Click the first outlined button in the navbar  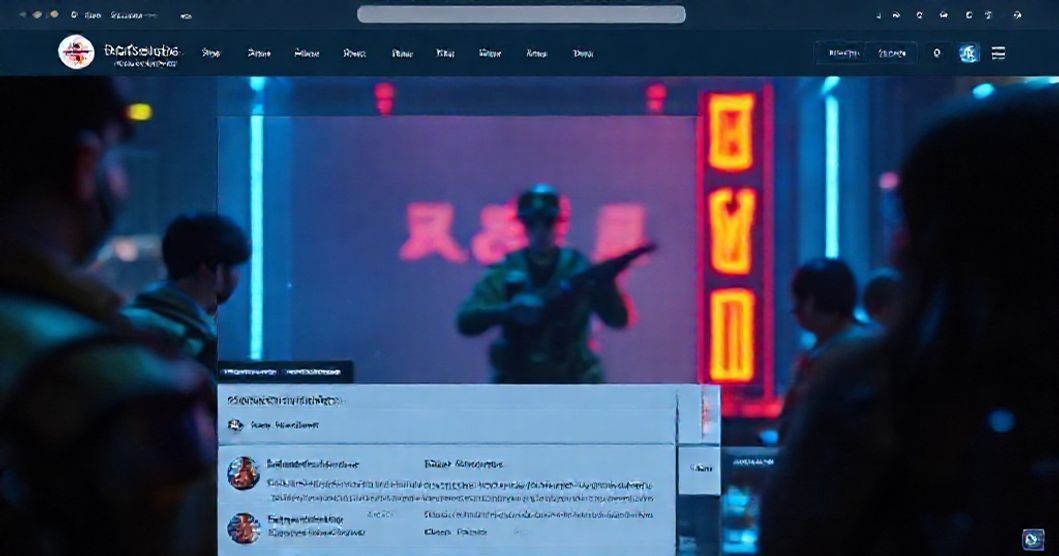[x=837, y=53]
